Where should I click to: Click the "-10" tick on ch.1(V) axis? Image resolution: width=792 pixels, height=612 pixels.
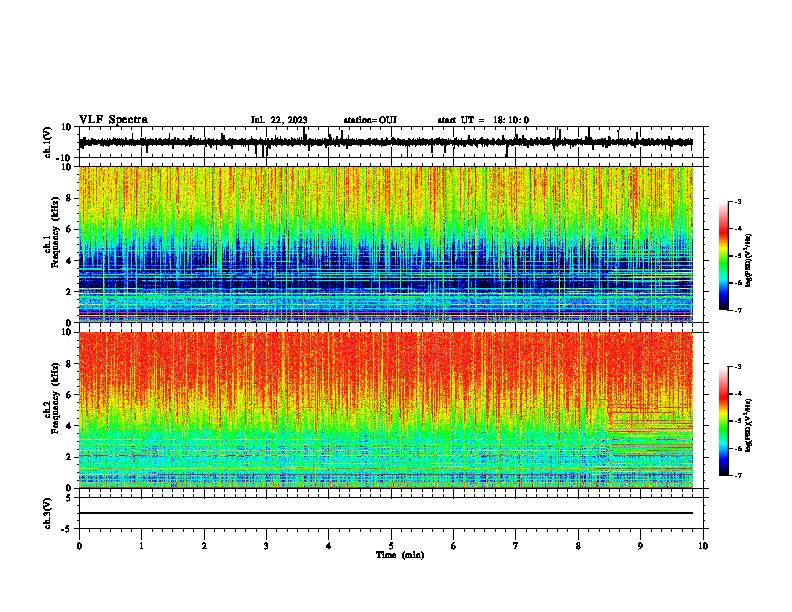coord(64,159)
